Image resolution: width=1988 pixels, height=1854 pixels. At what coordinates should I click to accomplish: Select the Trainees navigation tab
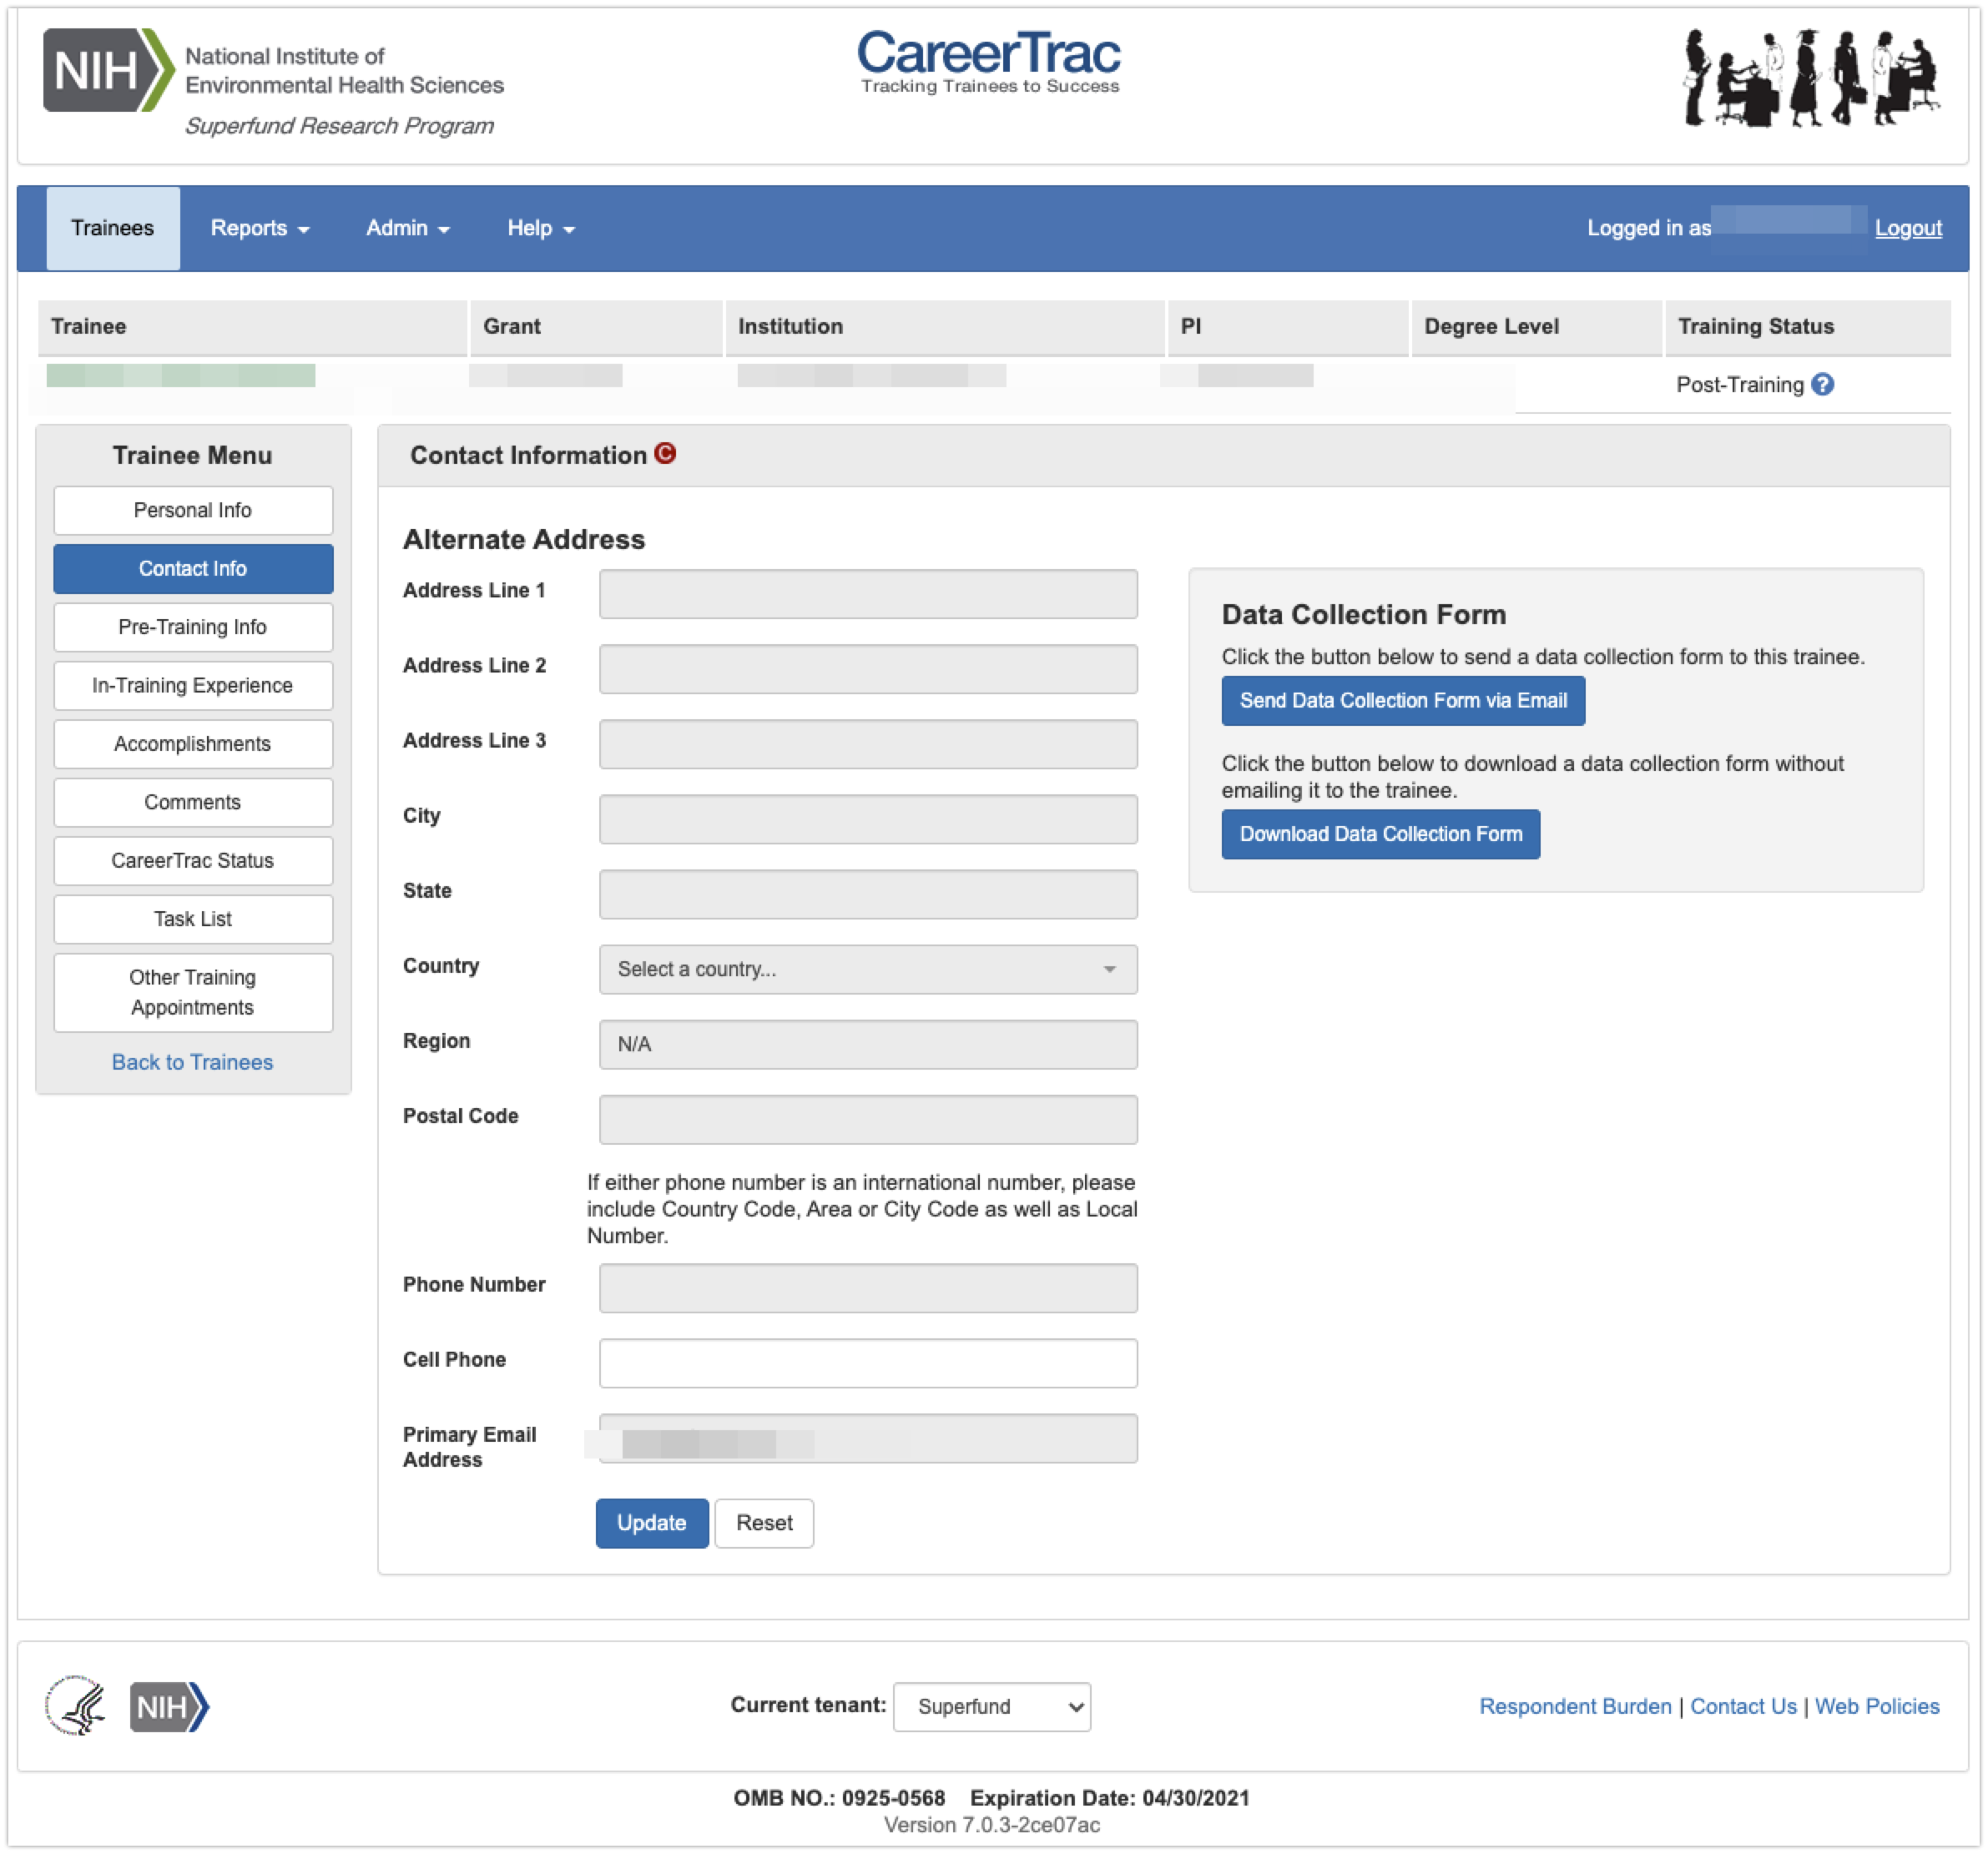pos(112,228)
